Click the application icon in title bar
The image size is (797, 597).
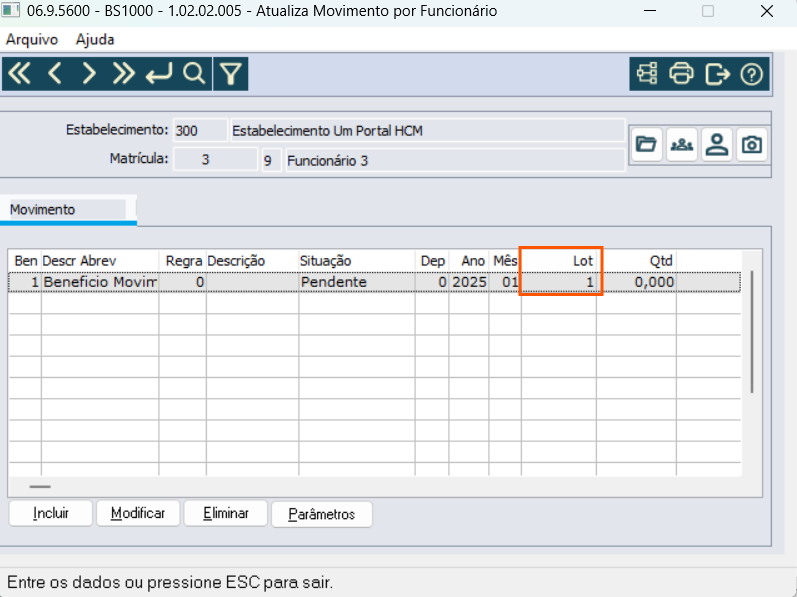click(11, 10)
